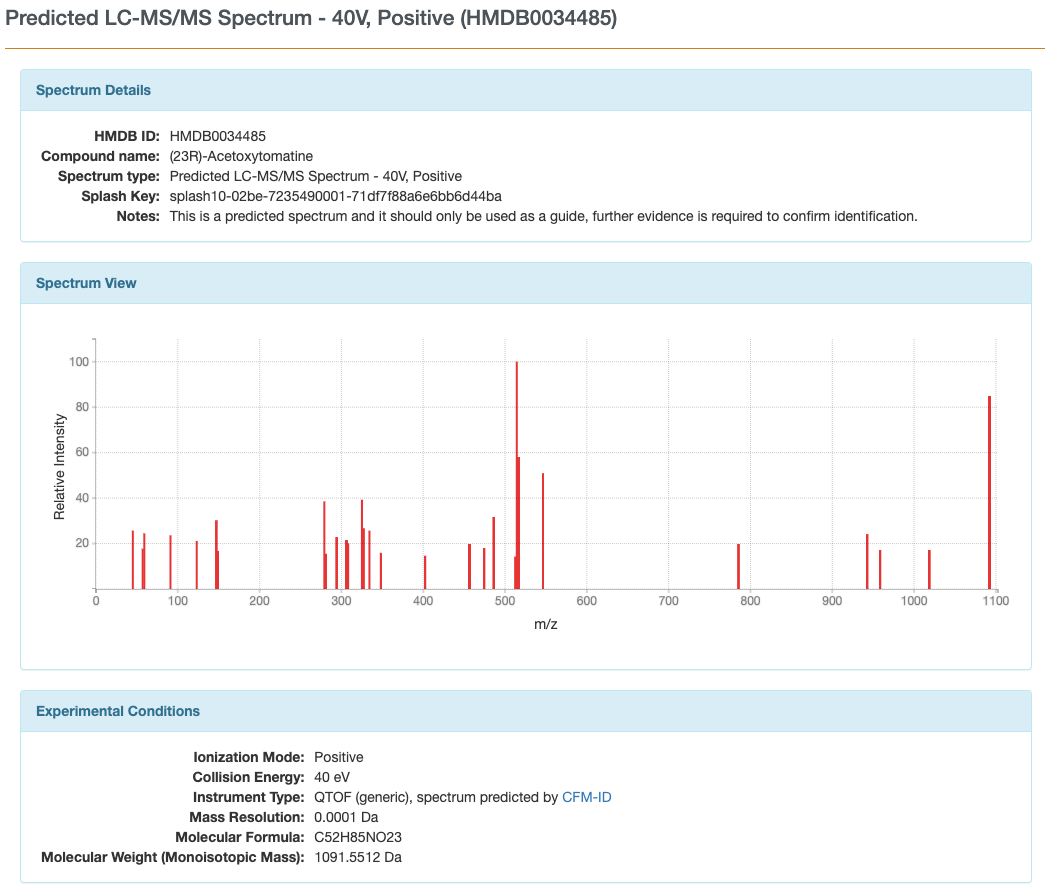Open the CFM-ID link
Viewport: 1045px width, 892px height.
(x=587, y=797)
